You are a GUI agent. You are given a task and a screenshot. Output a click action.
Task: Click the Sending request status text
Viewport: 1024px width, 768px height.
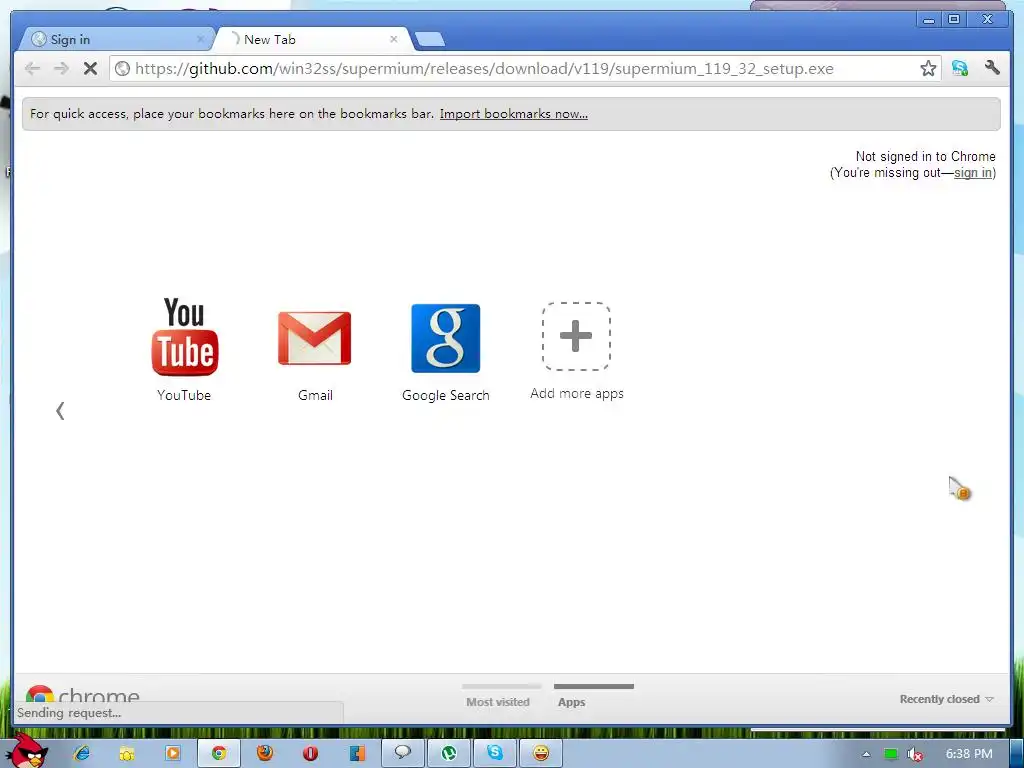(69, 712)
